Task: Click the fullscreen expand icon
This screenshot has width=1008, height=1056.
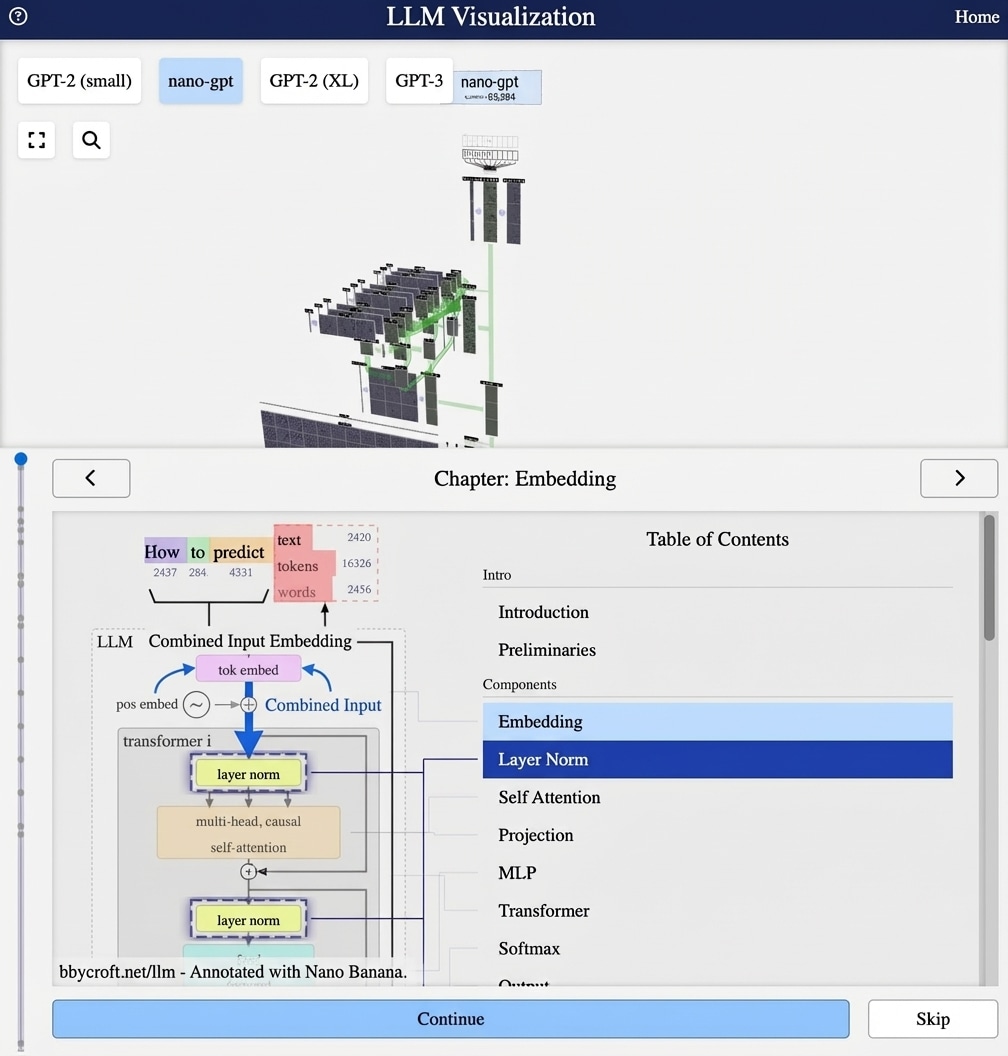Action: [36, 140]
